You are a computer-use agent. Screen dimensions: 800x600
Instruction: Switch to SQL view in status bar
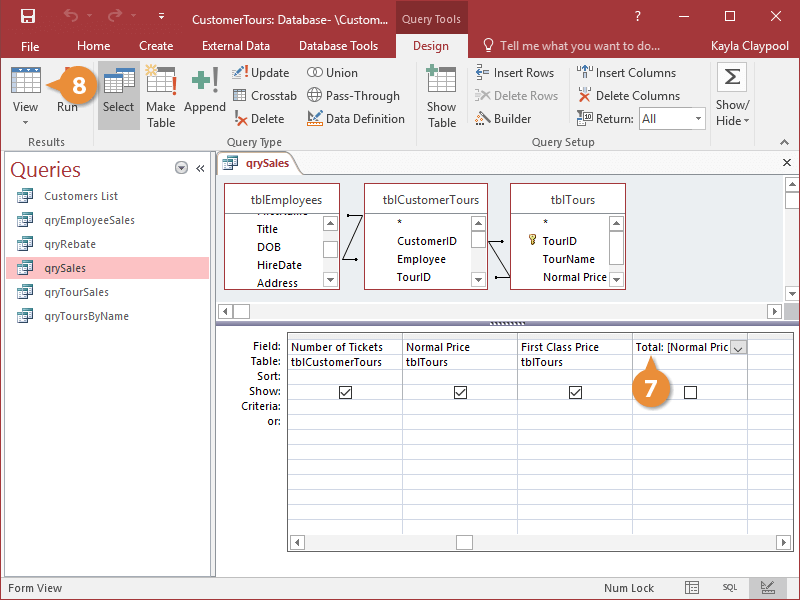coord(730,588)
